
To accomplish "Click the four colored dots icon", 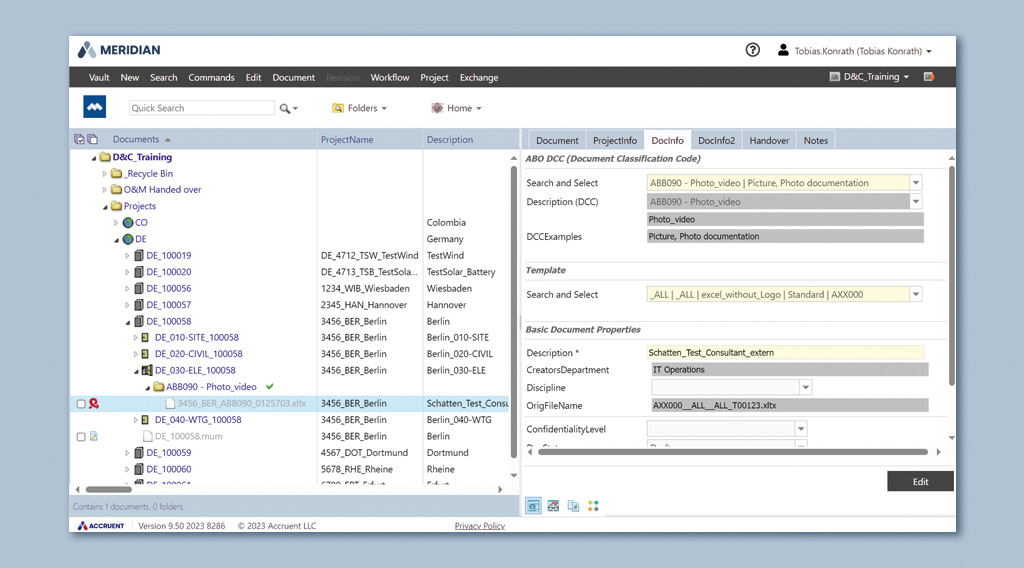I will point(593,506).
